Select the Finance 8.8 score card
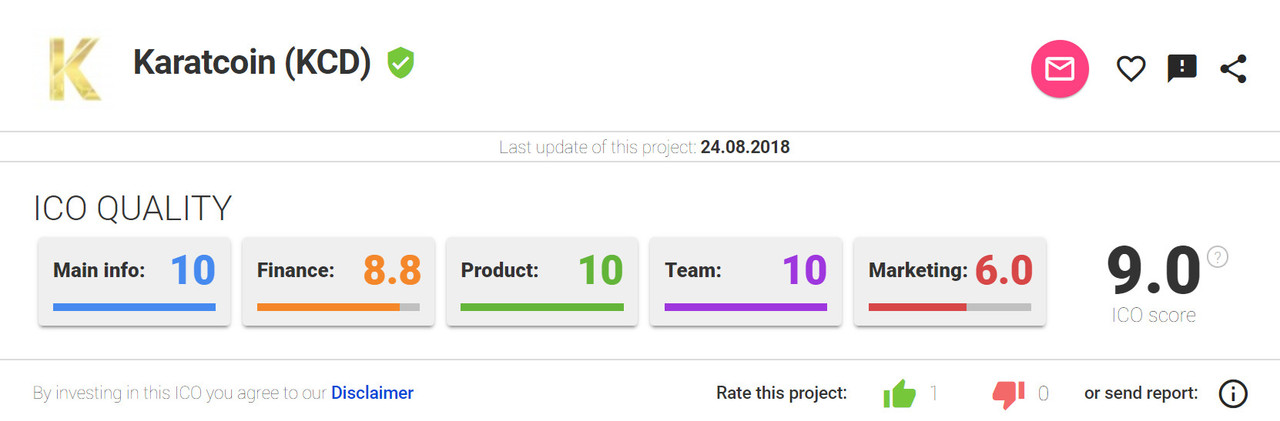The image size is (1280, 421). tap(338, 281)
